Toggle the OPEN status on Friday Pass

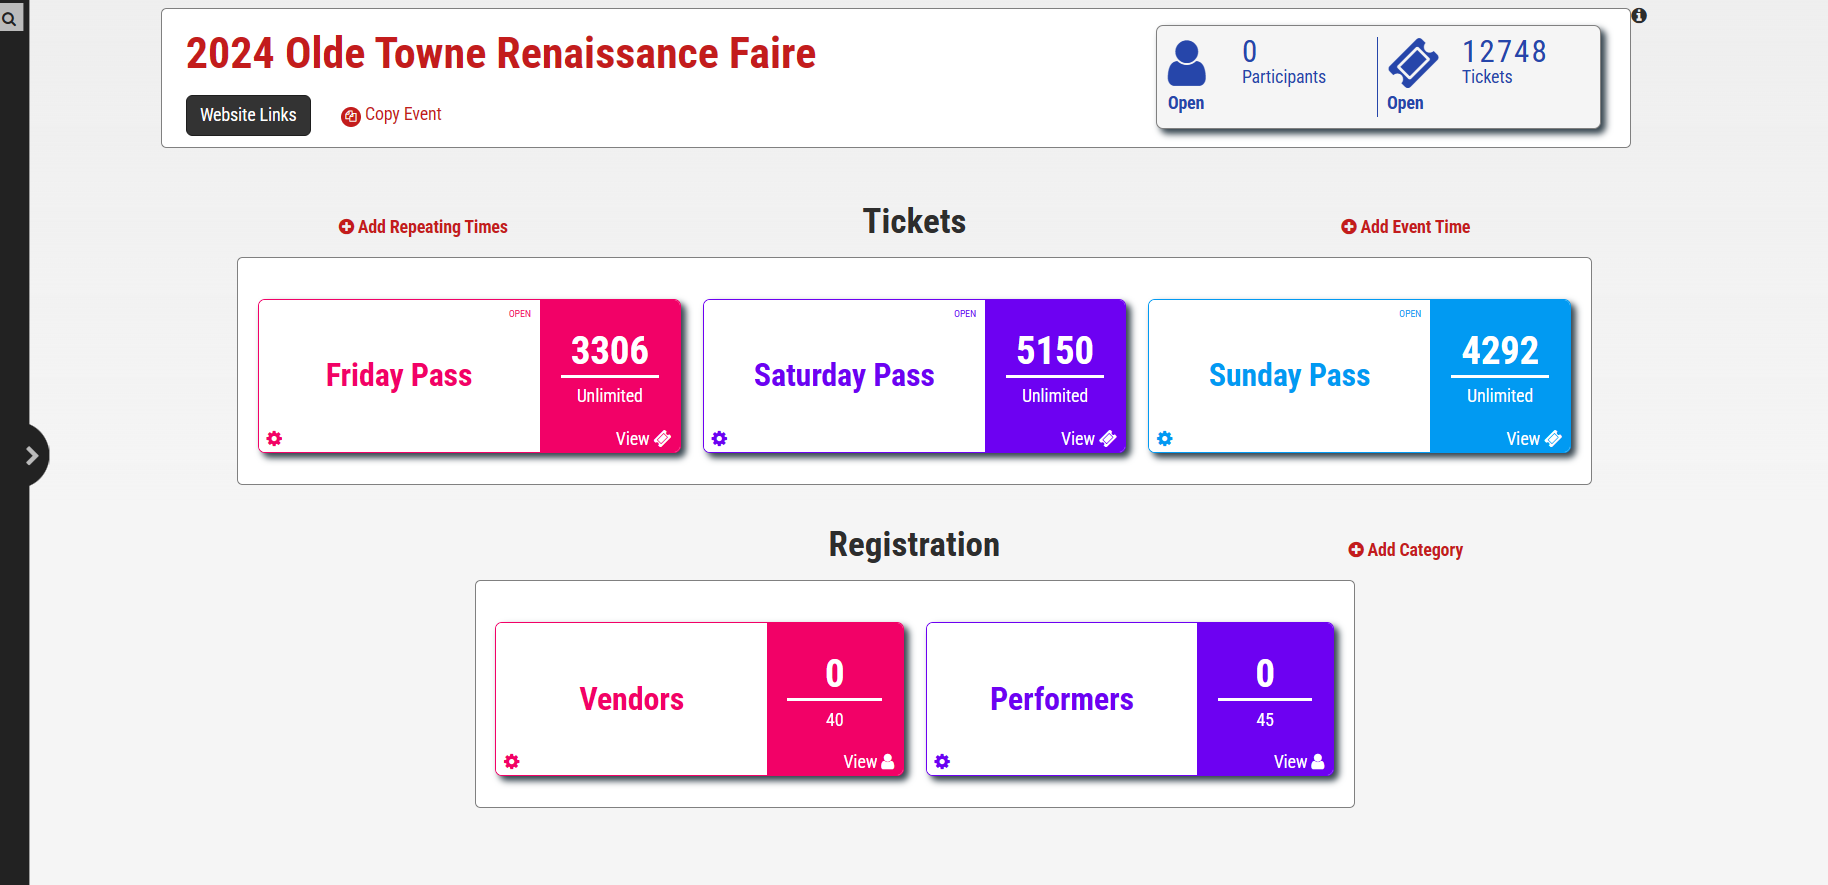click(519, 313)
